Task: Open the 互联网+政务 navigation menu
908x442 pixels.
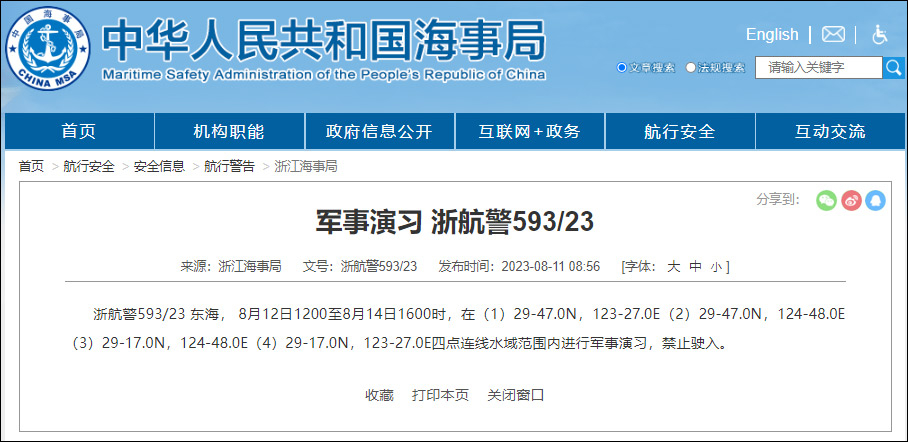Action: [x=529, y=131]
